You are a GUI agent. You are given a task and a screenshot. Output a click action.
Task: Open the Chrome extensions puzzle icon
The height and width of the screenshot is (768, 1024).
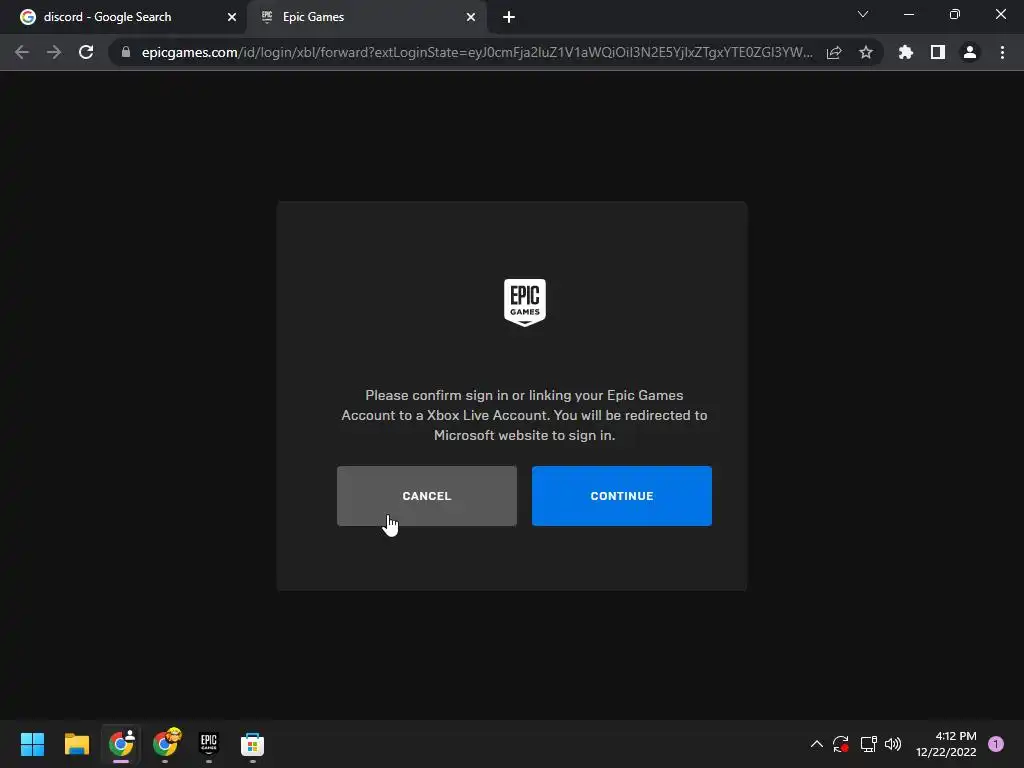906,52
